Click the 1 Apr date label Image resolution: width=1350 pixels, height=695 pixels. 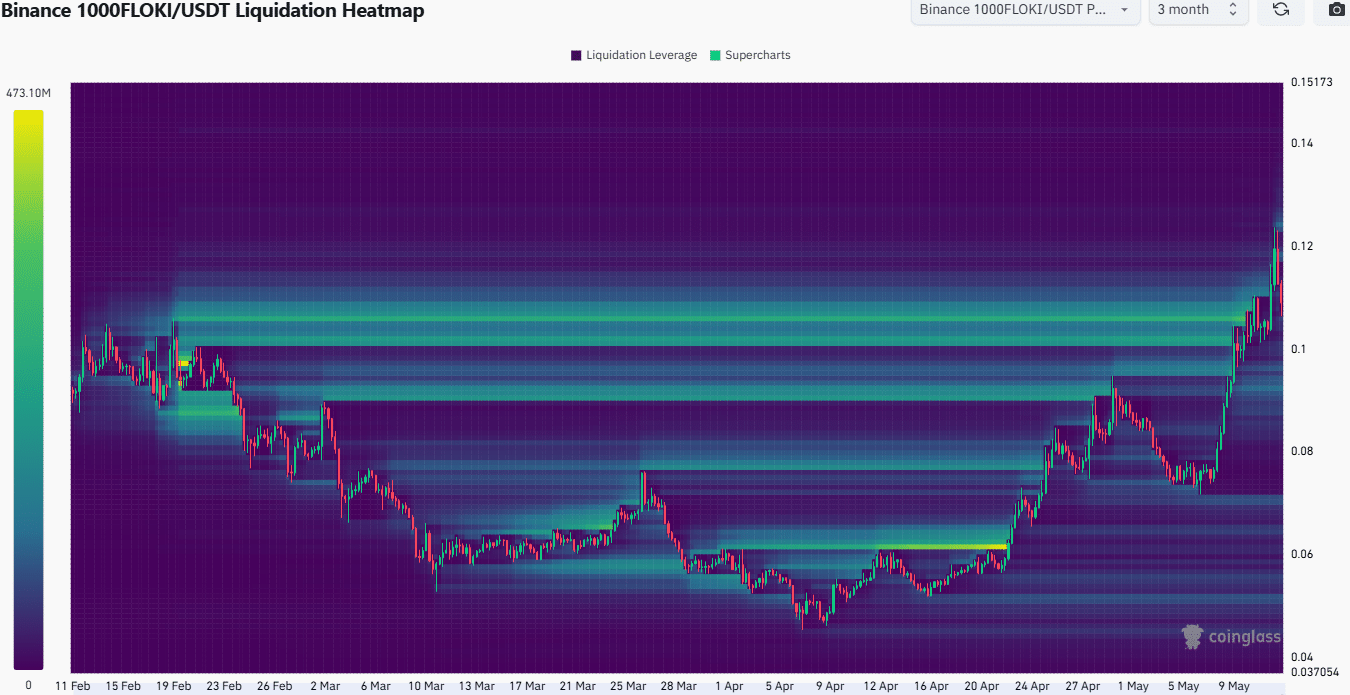point(730,686)
